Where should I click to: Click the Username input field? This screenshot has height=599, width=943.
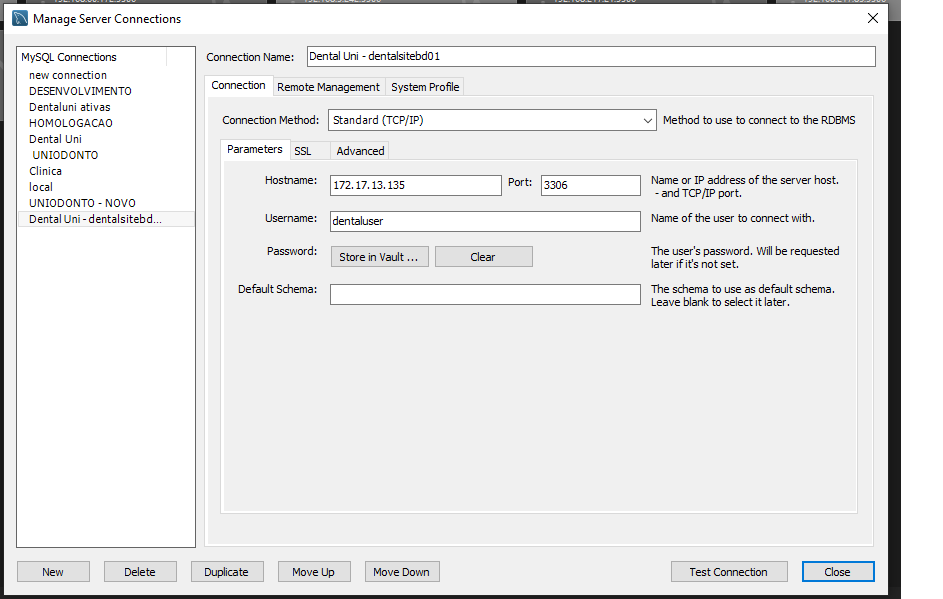pyautogui.click(x=485, y=221)
